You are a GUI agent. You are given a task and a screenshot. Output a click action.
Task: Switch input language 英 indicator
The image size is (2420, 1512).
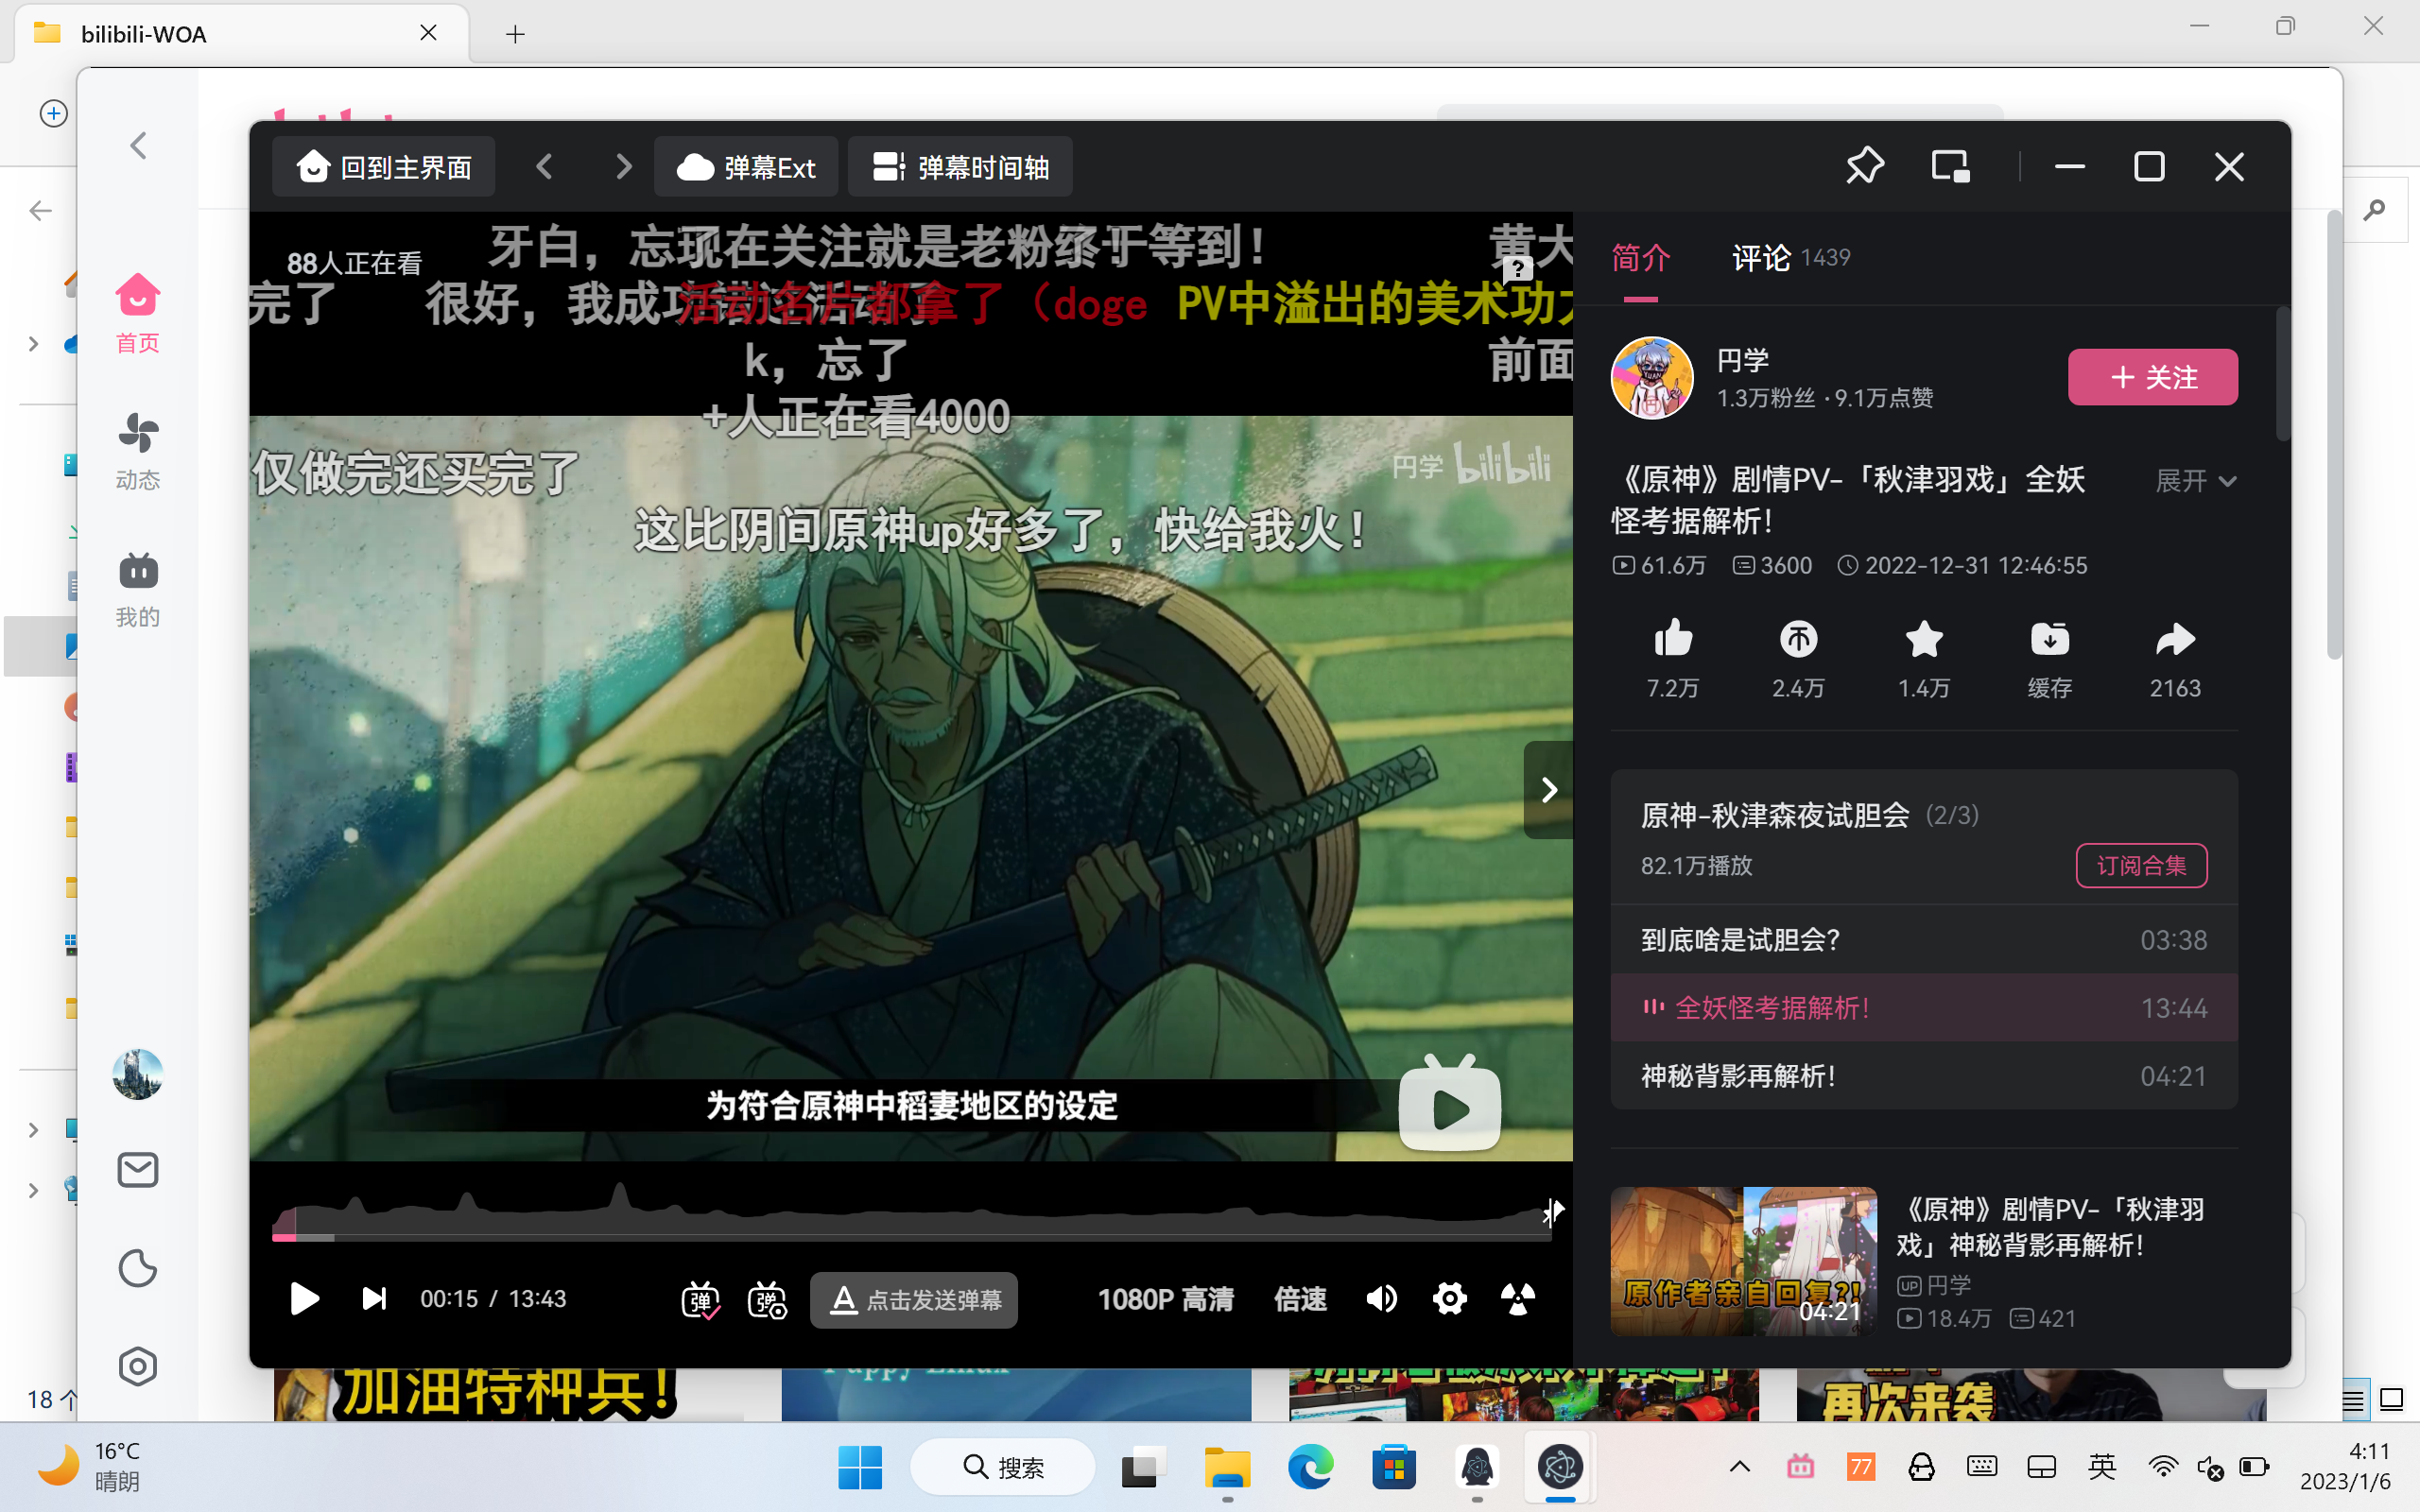point(2101,1467)
